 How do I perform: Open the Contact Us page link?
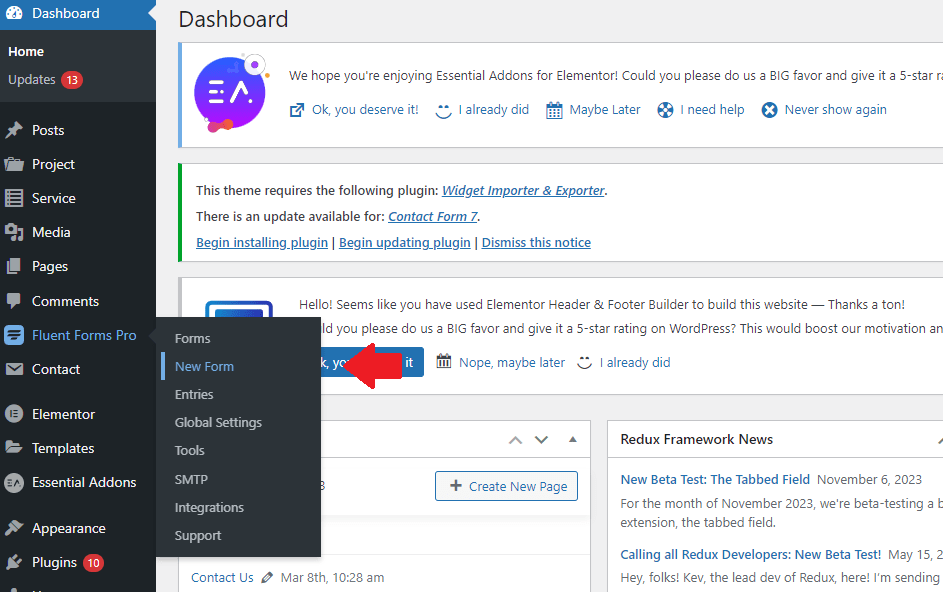point(222,578)
